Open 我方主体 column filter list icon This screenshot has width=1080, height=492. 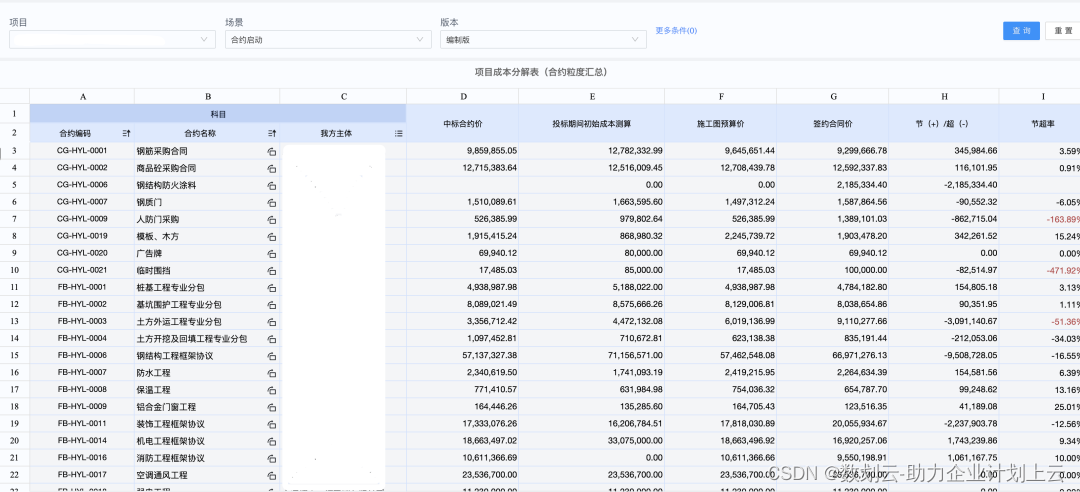398,133
